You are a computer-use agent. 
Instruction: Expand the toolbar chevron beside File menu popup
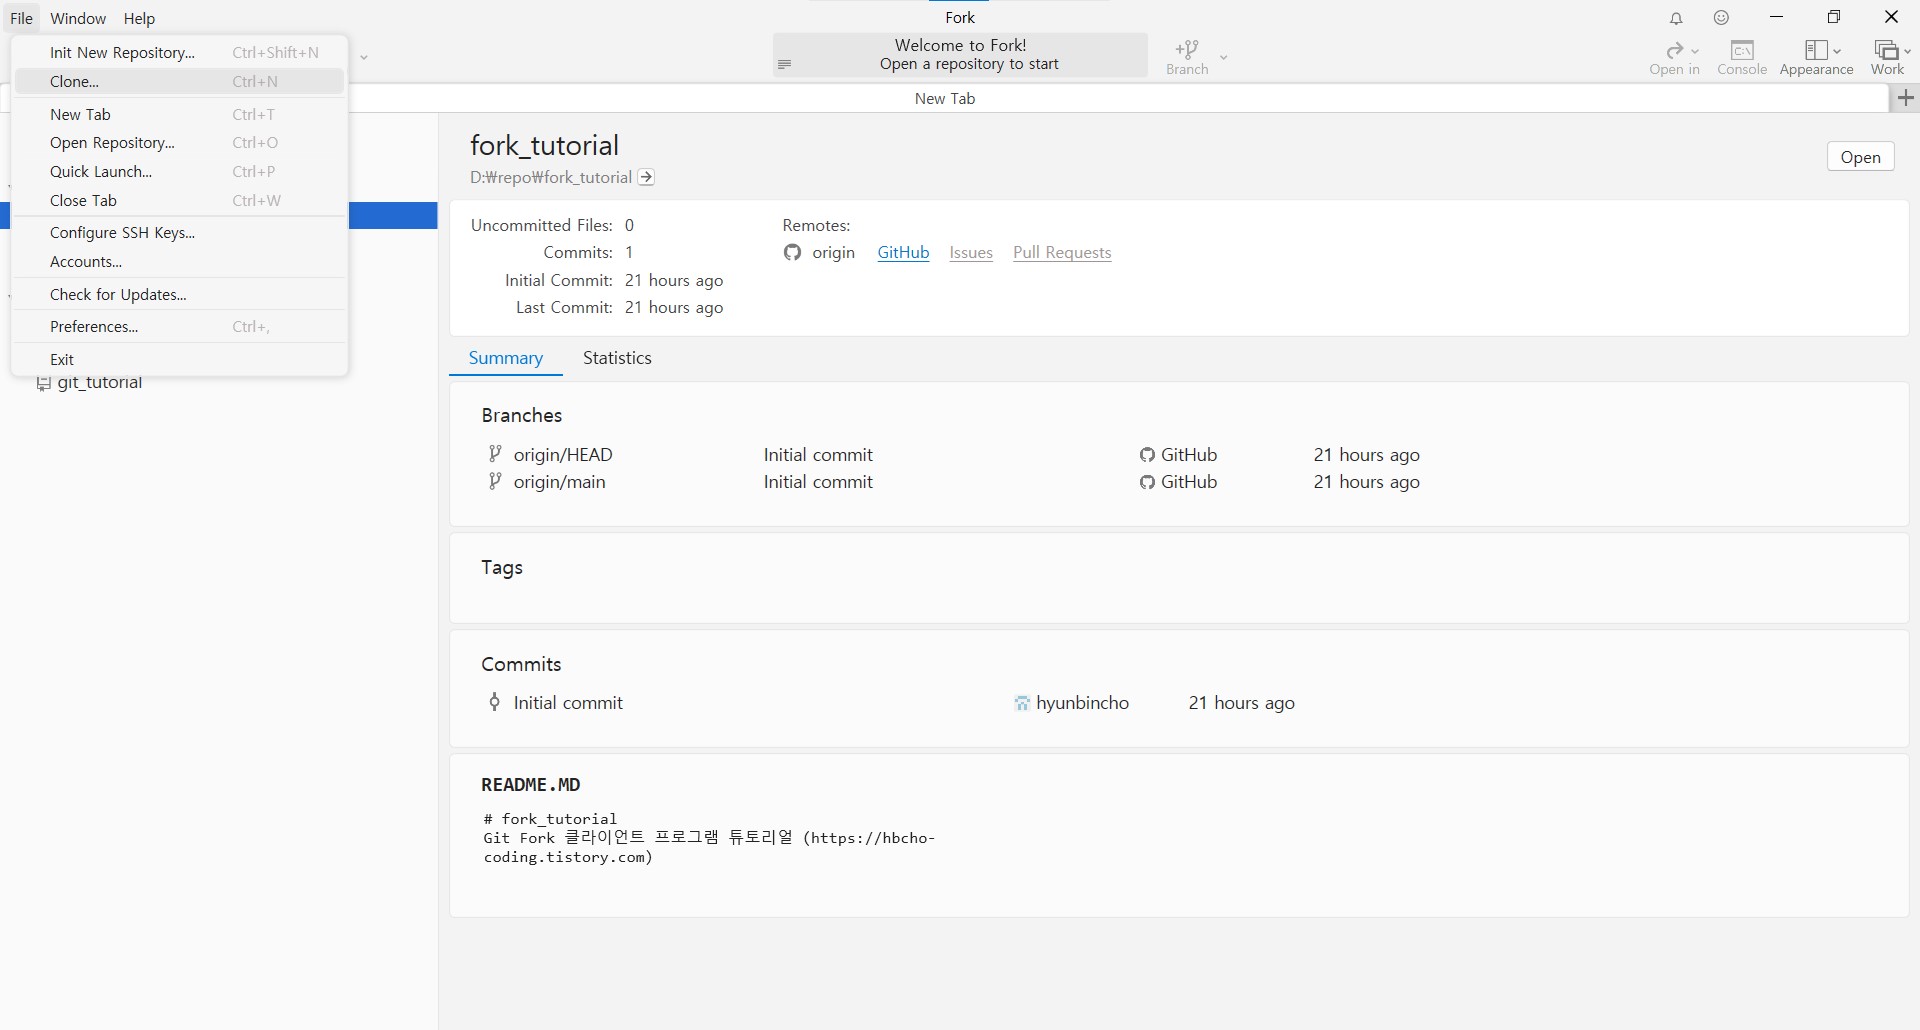(x=364, y=57)
